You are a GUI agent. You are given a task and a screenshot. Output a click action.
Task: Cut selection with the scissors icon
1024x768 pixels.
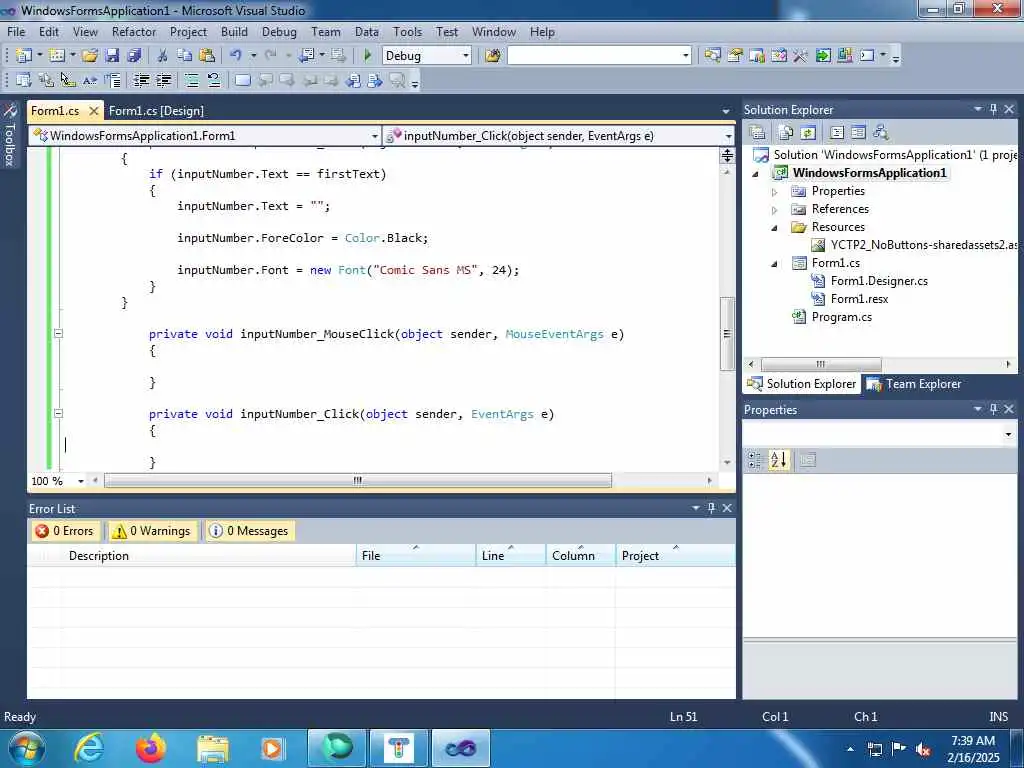tap(163, 56)
